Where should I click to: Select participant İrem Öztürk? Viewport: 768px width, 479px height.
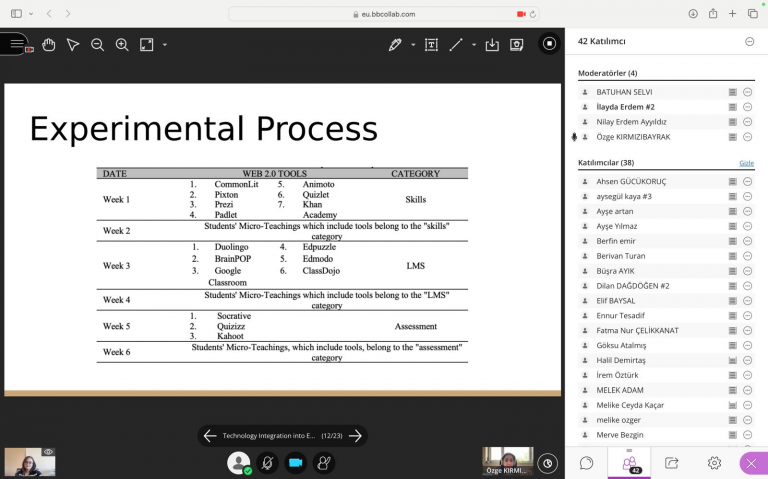click(666, 375)
